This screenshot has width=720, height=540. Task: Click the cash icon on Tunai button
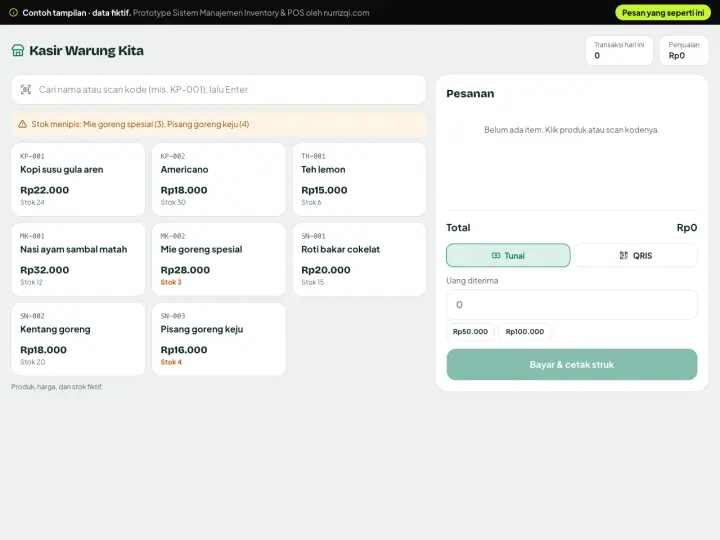496,255
